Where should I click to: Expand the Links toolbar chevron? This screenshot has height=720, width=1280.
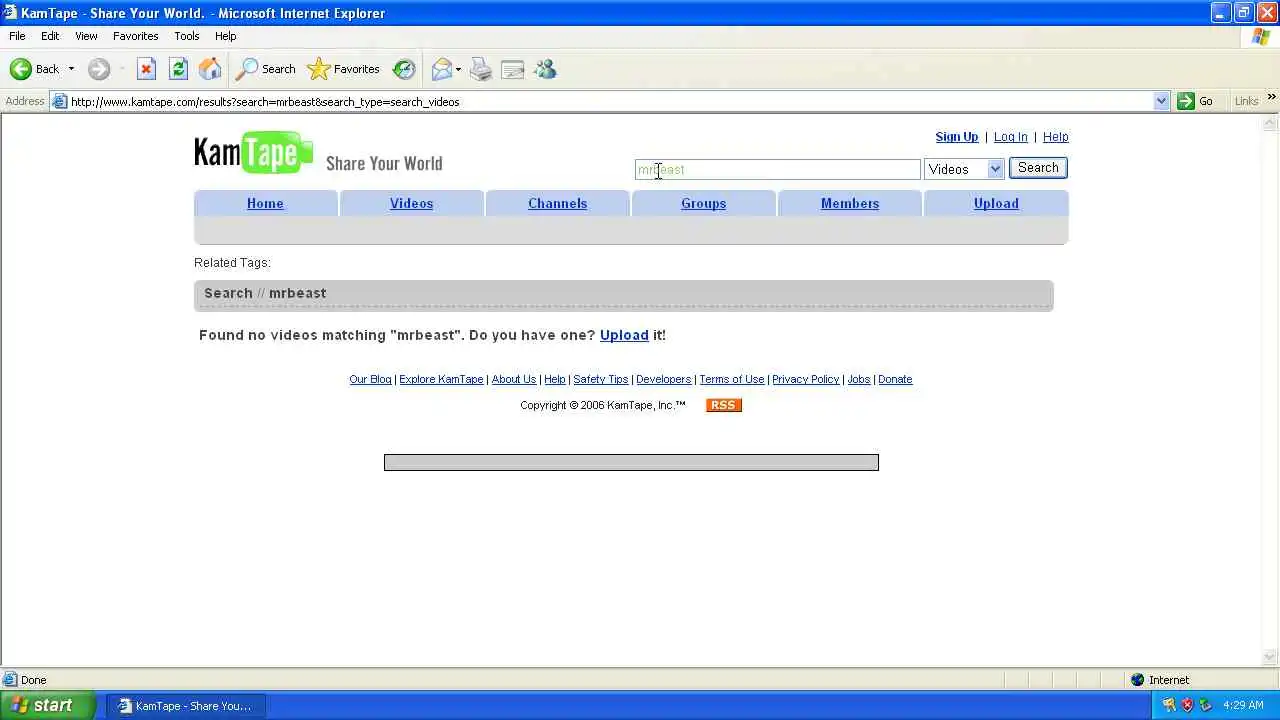(1271, 97)
